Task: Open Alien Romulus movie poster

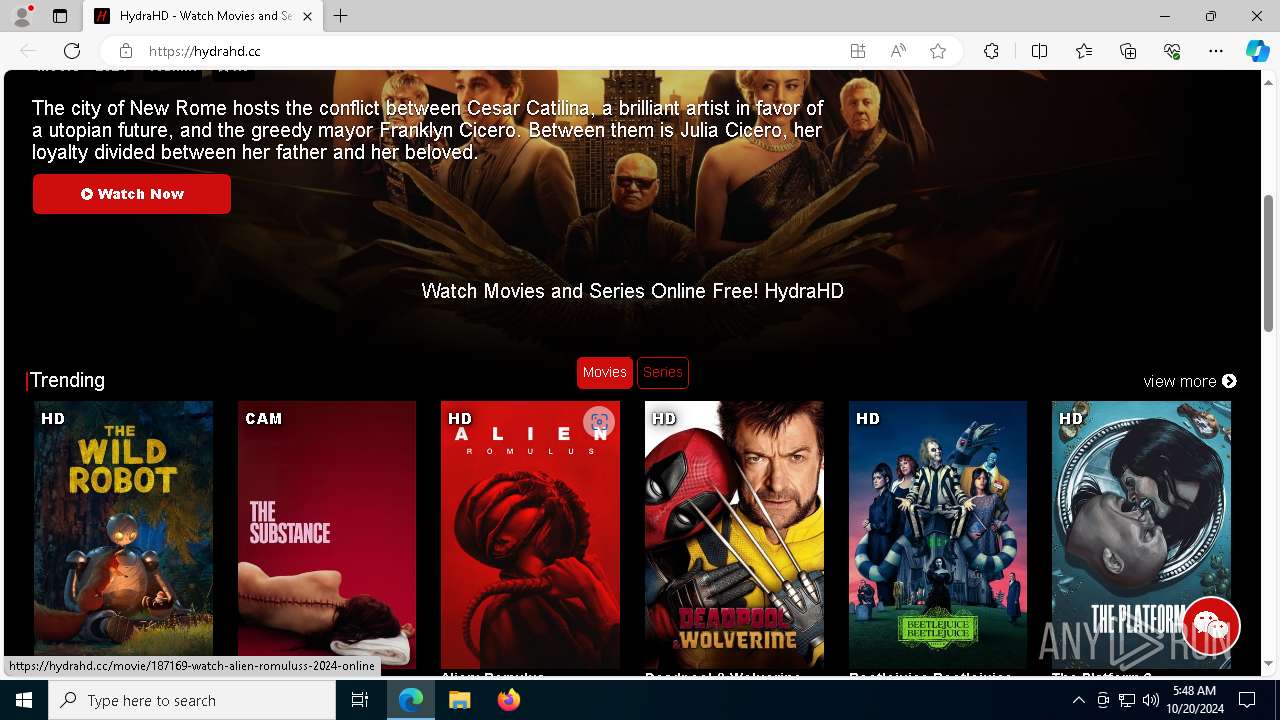Action: pos(530,534)
